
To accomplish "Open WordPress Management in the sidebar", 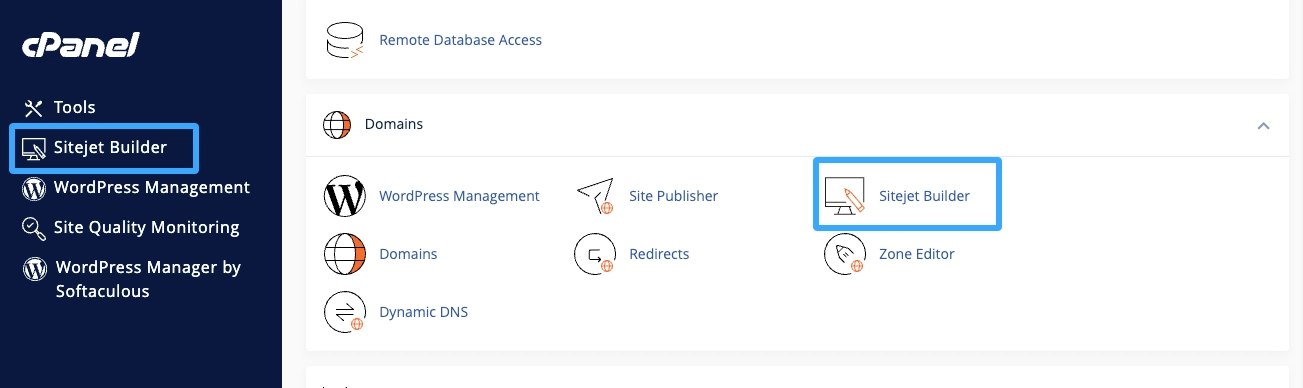I will click(152, 187).
